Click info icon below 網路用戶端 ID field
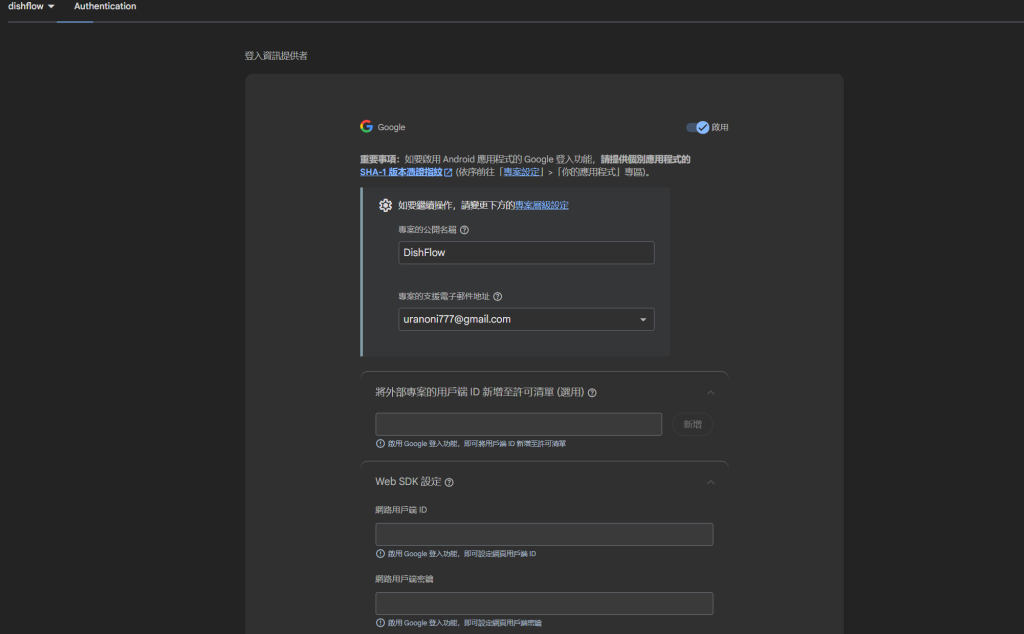1024x634 pixels. (x=380, y=554)
